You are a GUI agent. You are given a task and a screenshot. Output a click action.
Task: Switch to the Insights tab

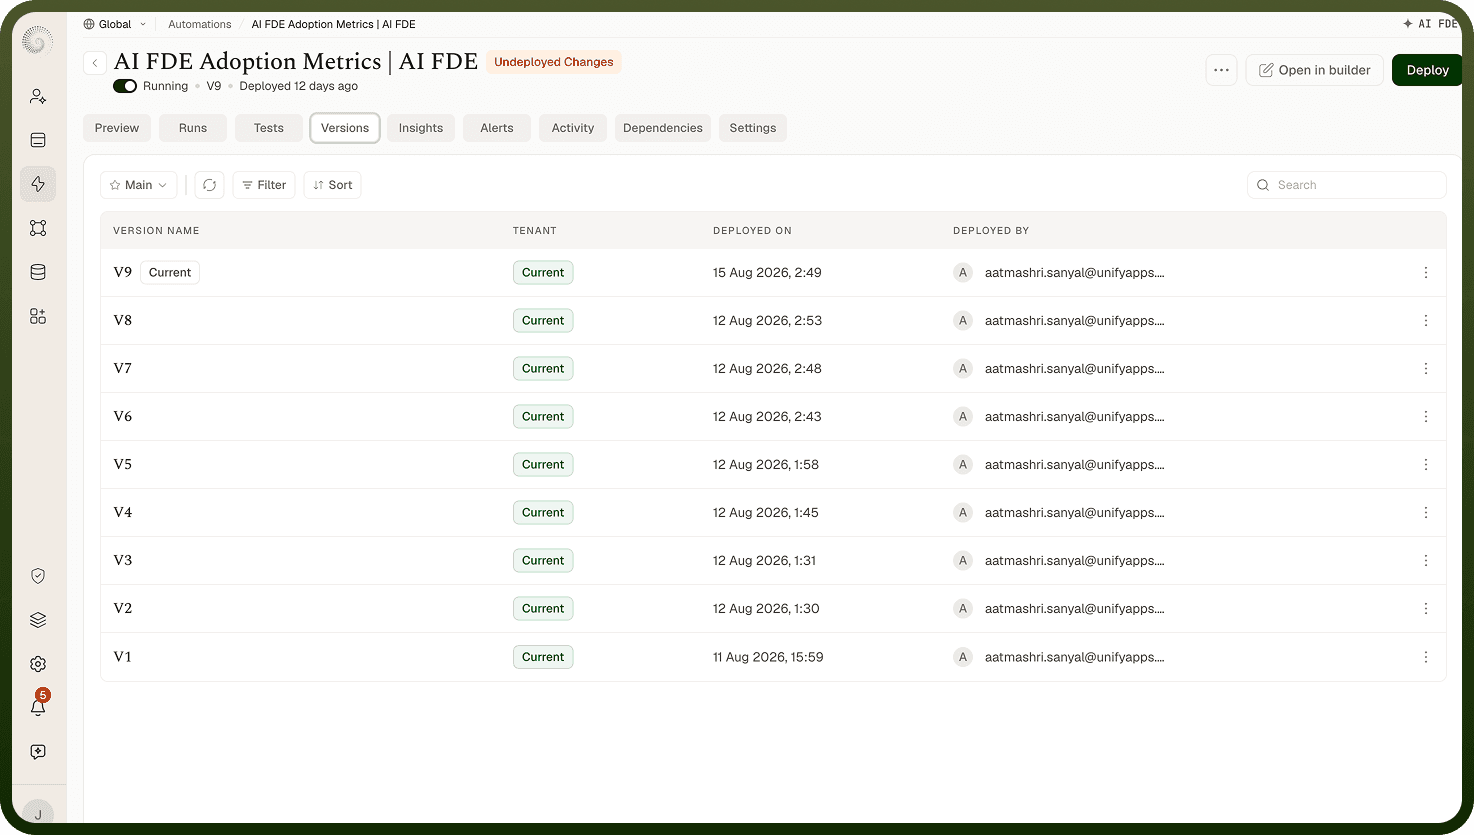[421, 128]
